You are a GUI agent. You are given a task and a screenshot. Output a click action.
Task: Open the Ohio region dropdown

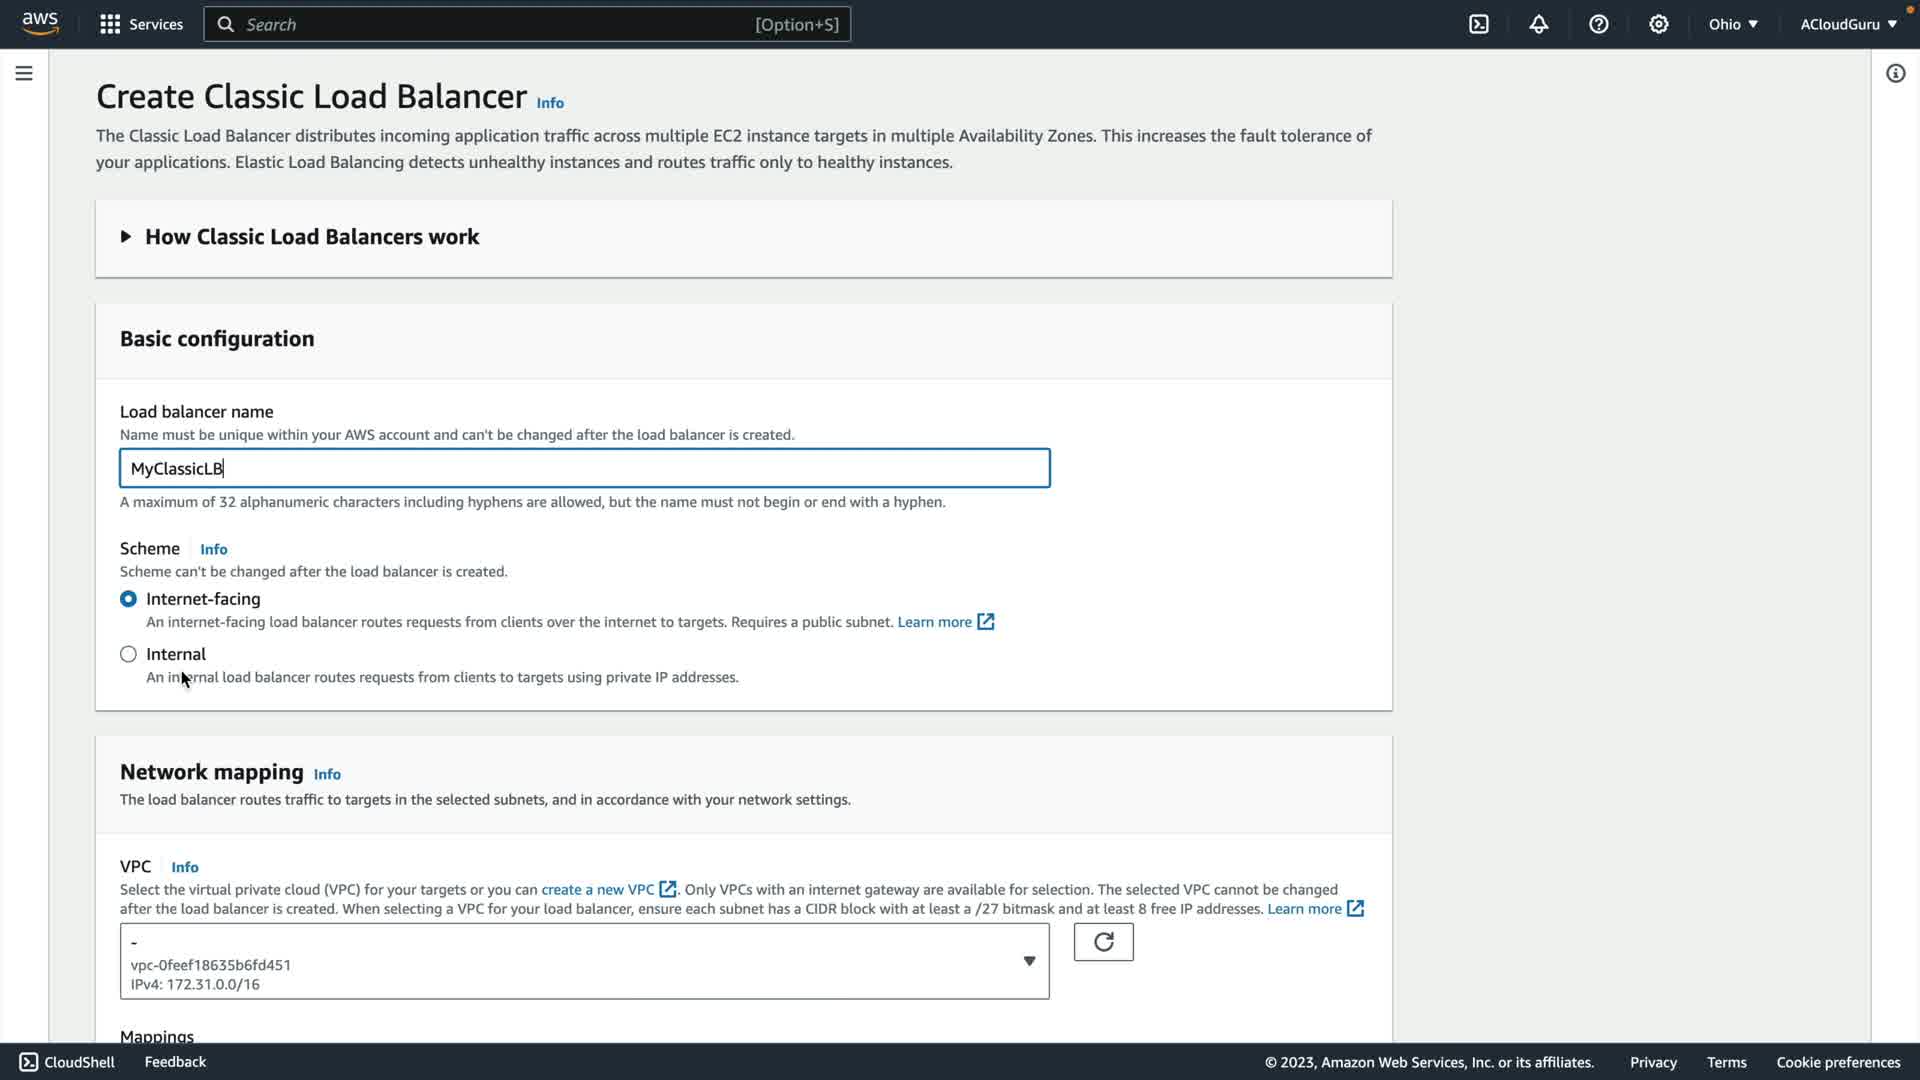click(1732, 24)
